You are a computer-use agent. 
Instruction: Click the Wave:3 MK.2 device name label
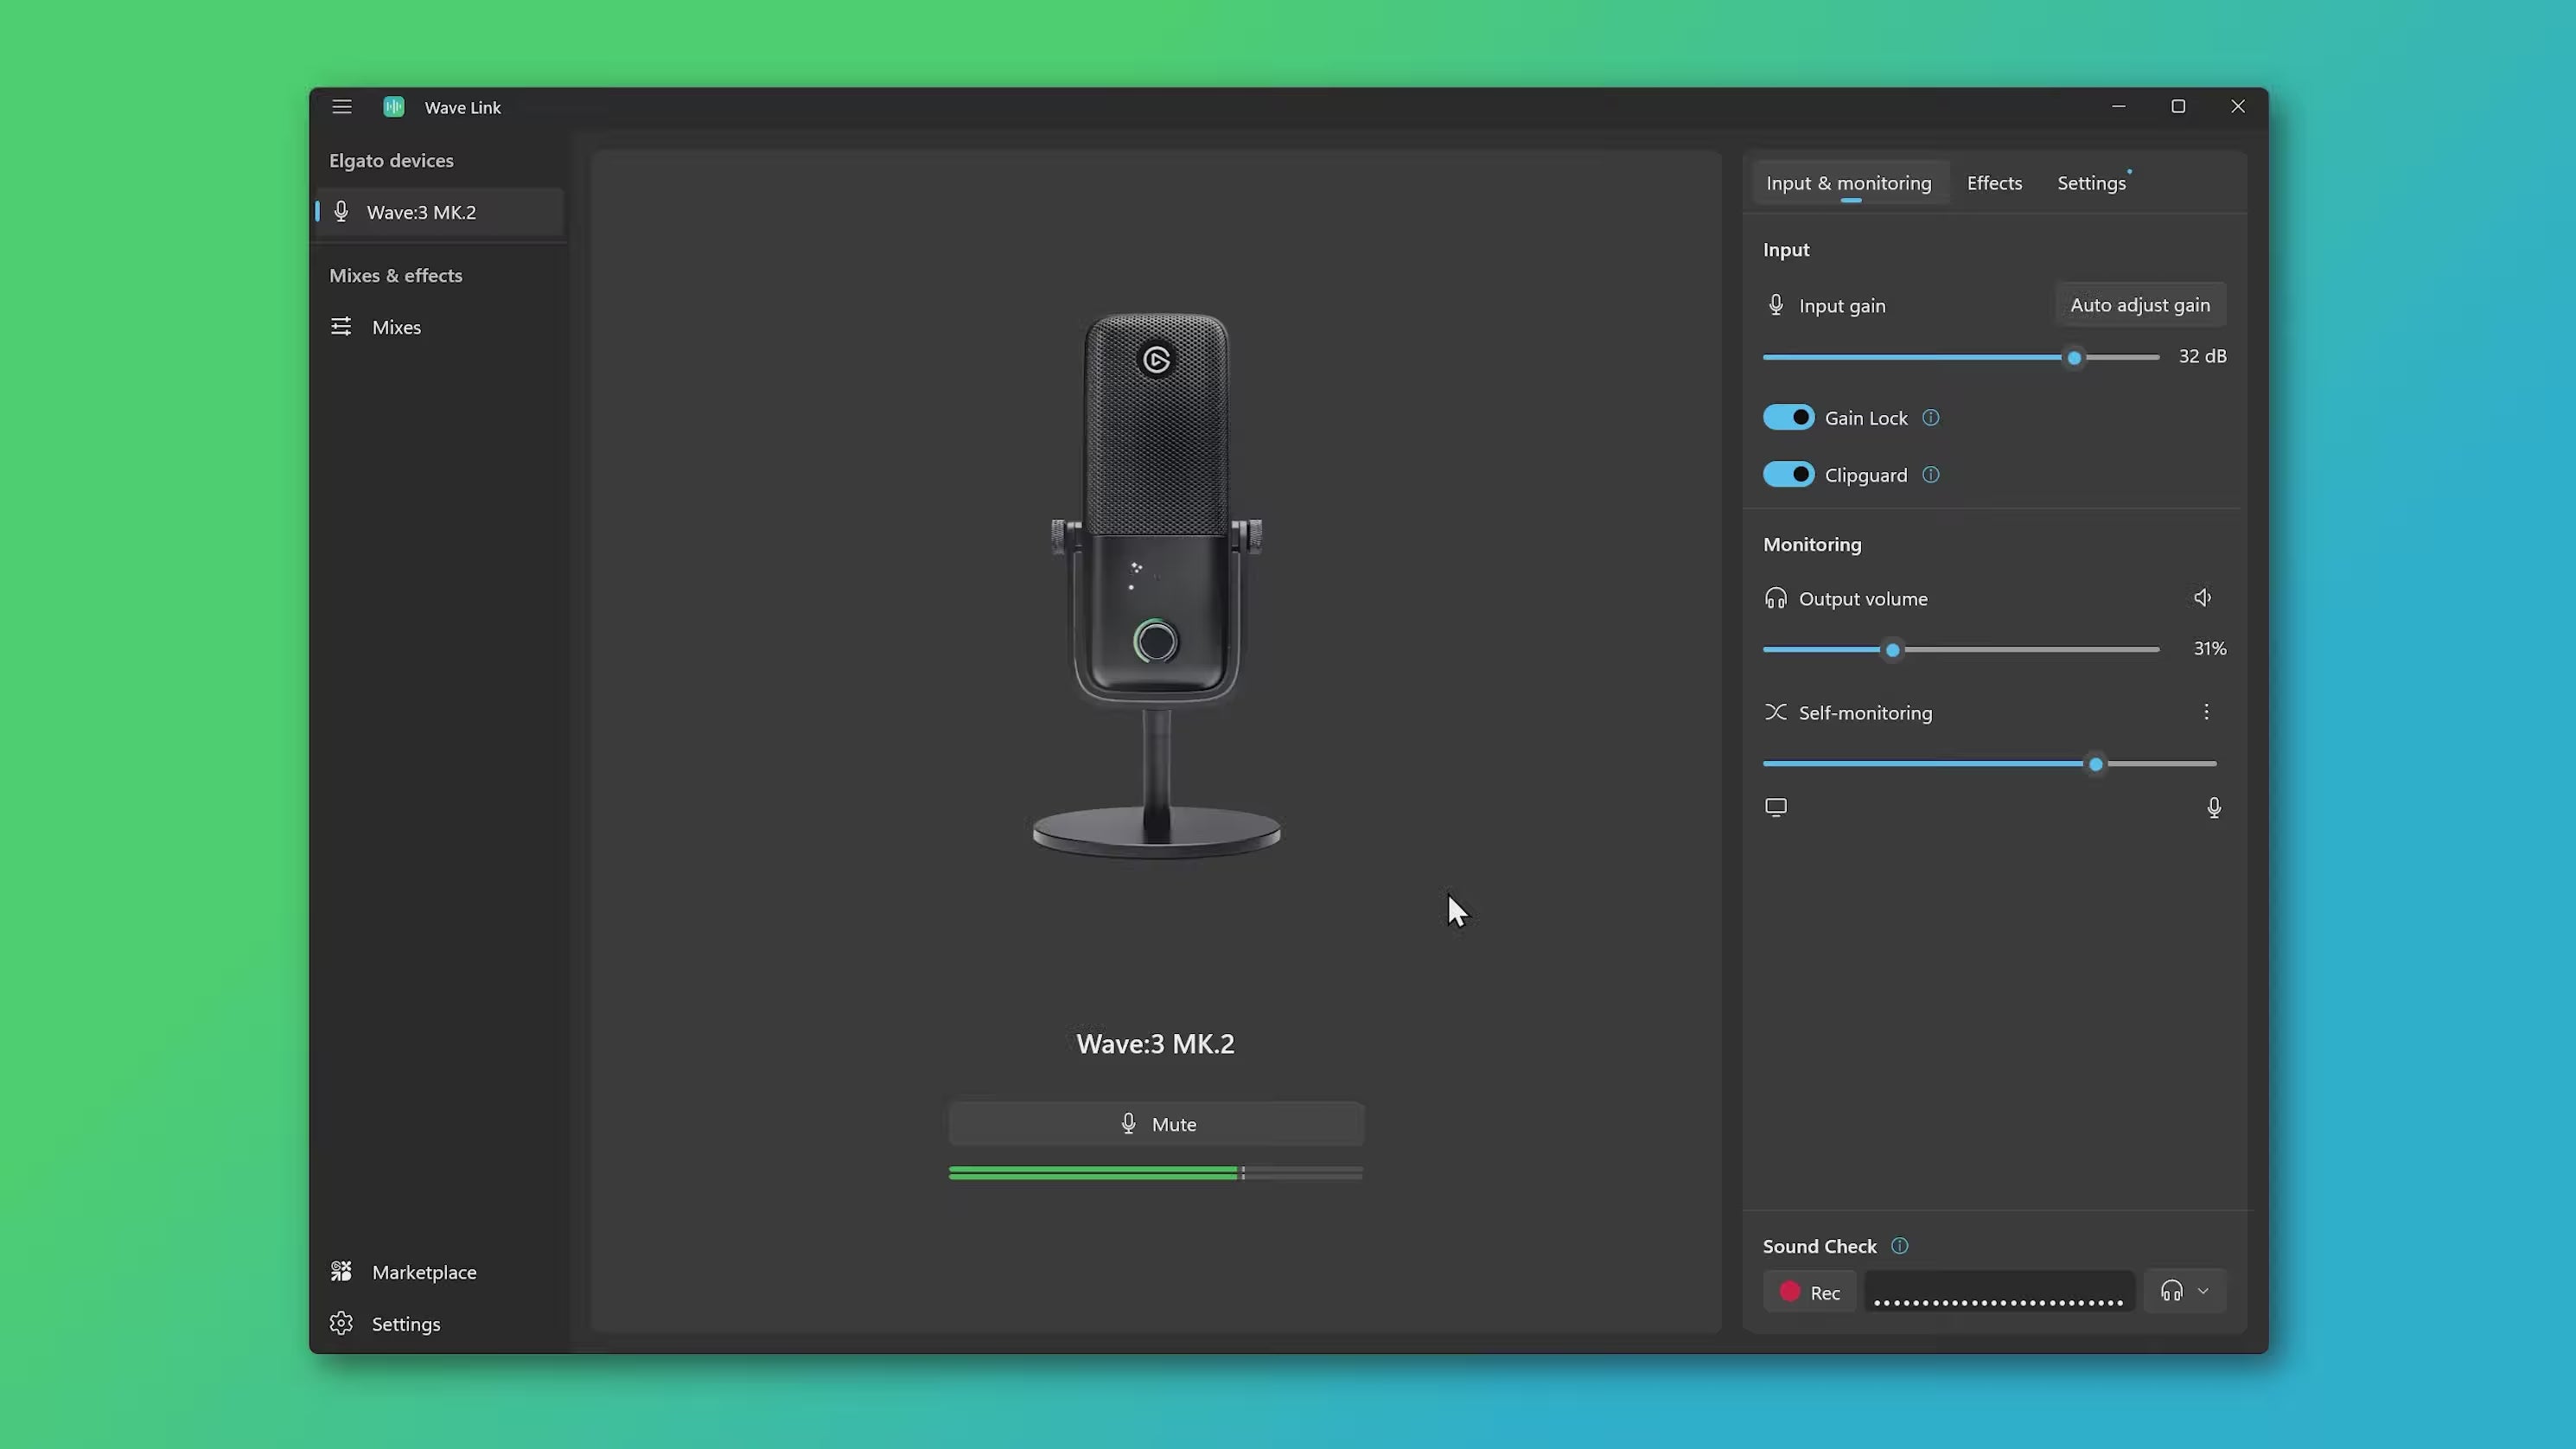(x=1156, y=1044)
